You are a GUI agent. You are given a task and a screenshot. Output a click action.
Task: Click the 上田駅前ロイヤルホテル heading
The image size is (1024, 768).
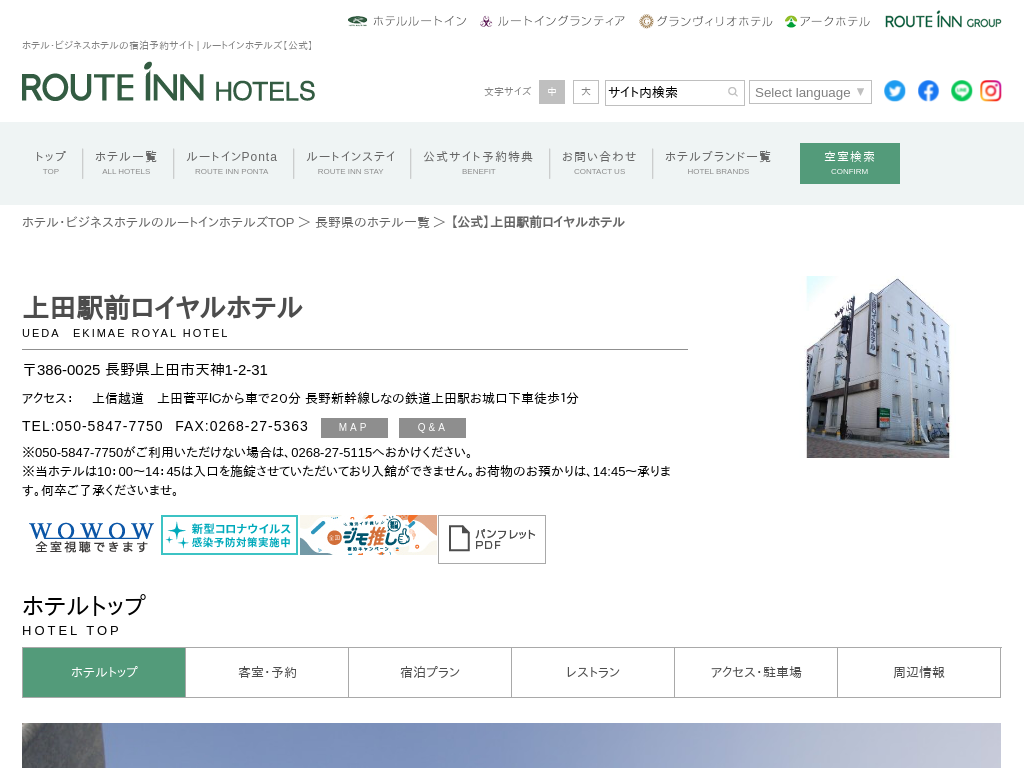coord(163,308)
